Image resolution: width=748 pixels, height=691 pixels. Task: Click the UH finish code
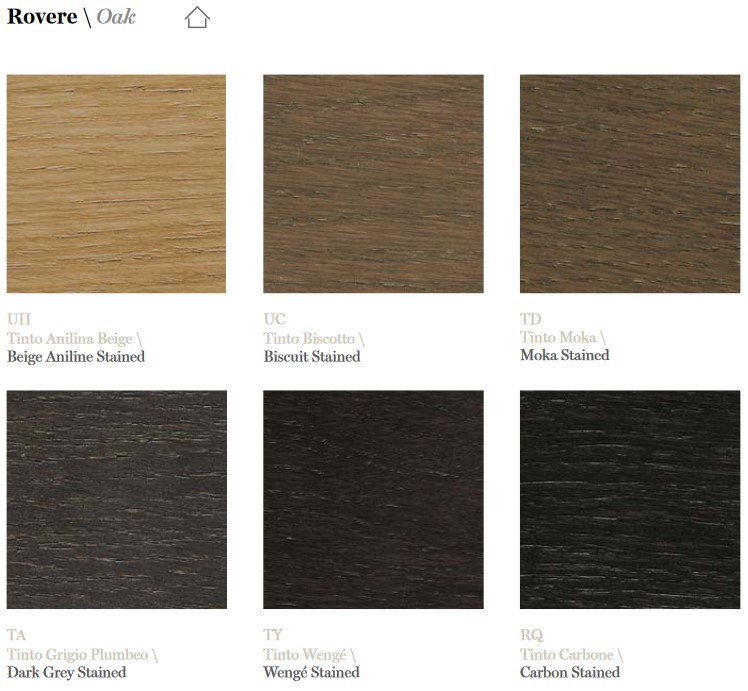pos(18,319)
